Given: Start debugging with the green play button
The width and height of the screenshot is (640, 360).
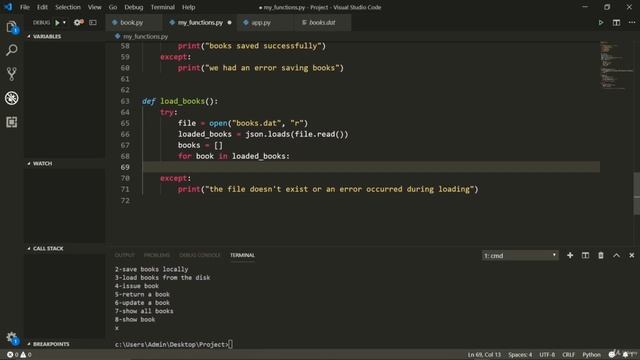Looking at the screenshot, I should point(57,23).
